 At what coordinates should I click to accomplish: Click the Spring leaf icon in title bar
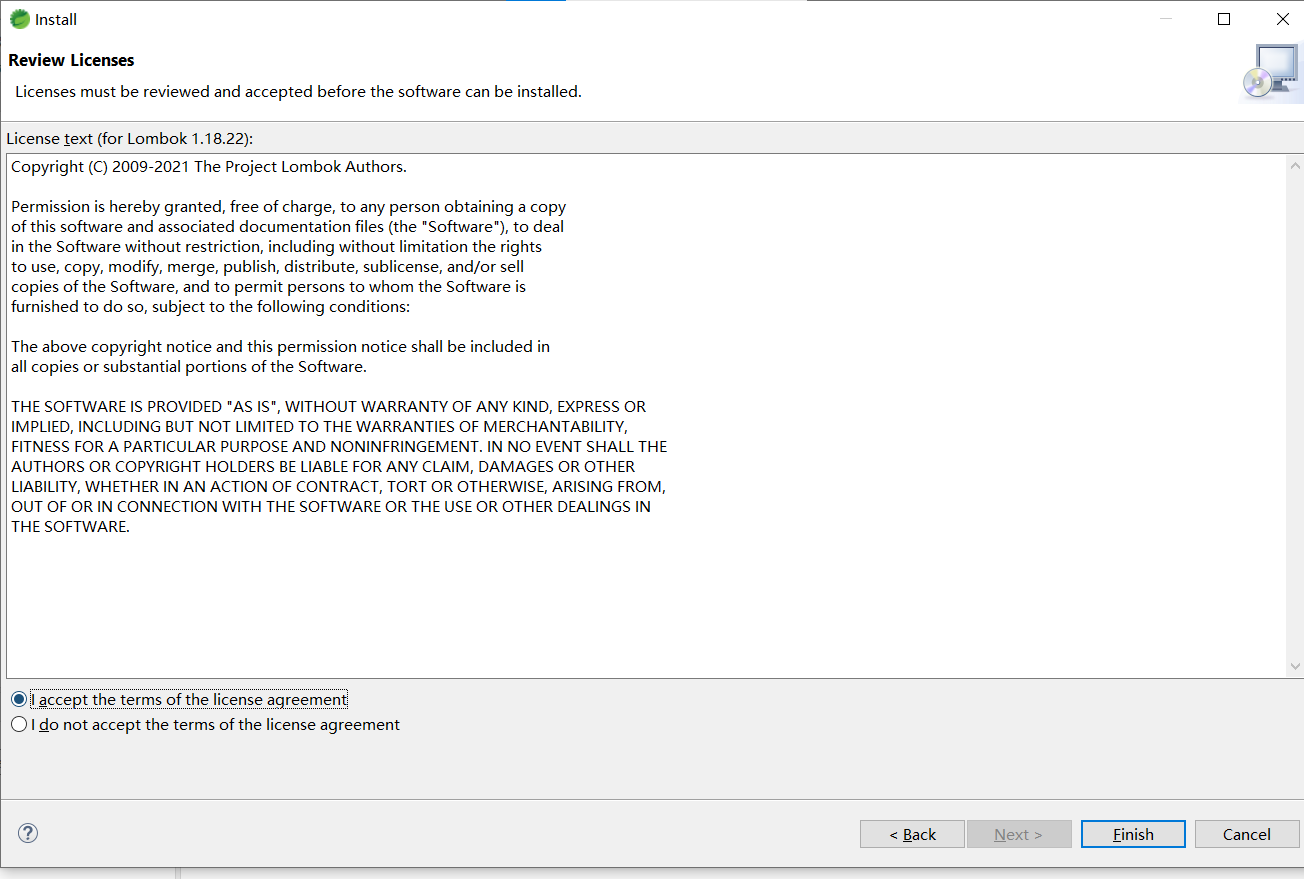point(19,19)
